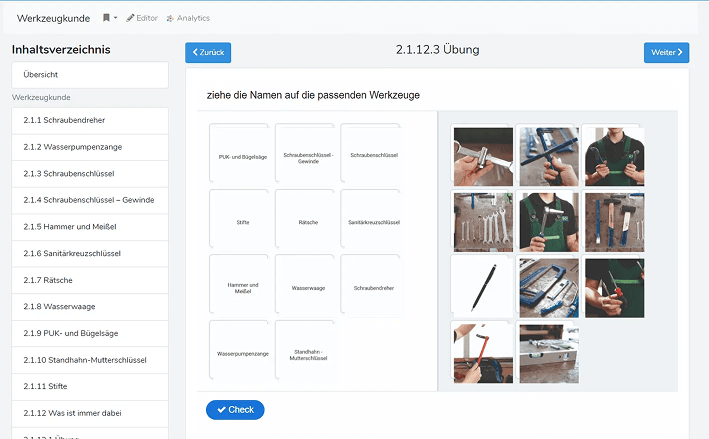Click the PUK- und Bügelsäge name card
Viewport: 709px width, 439px height.
point(238,157)
